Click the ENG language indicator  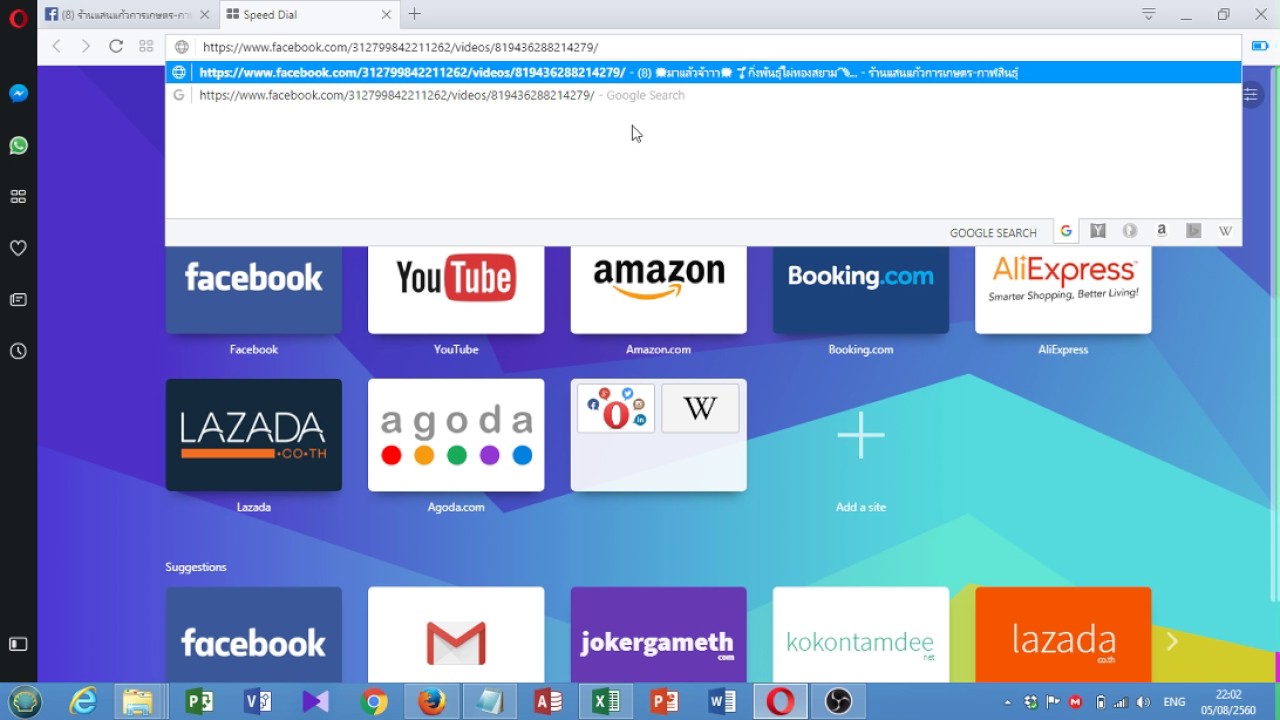point(1174,702)
